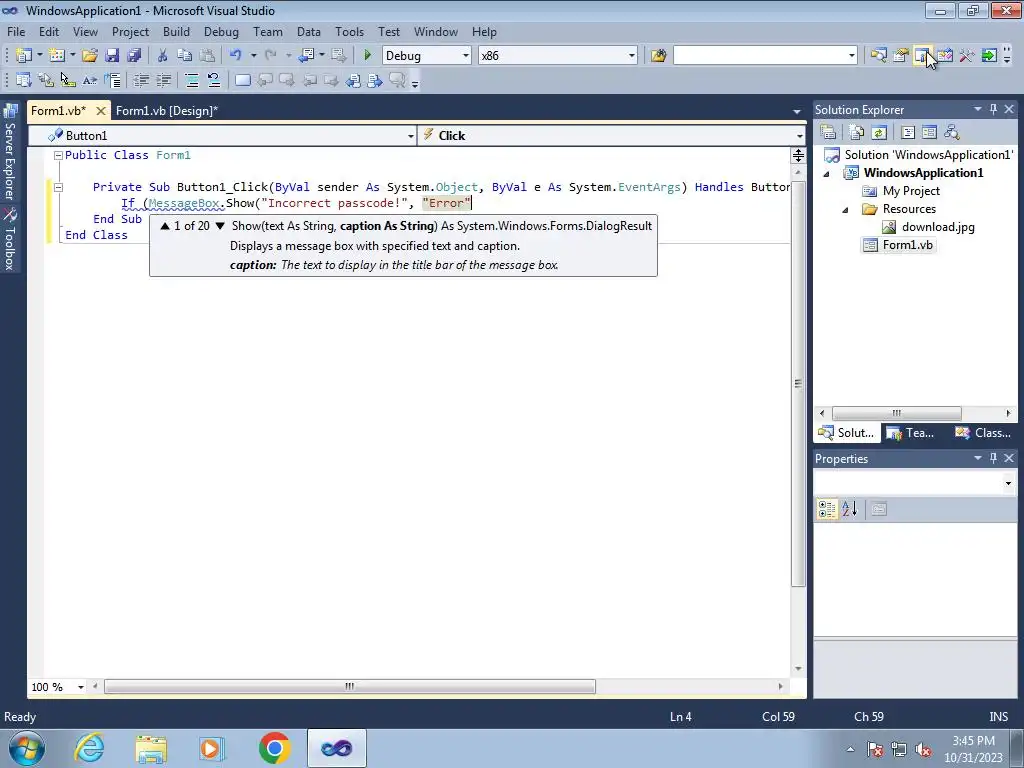Decrease line indent with the toolbar icon
1024x768 pixels.
pos(141,80)
